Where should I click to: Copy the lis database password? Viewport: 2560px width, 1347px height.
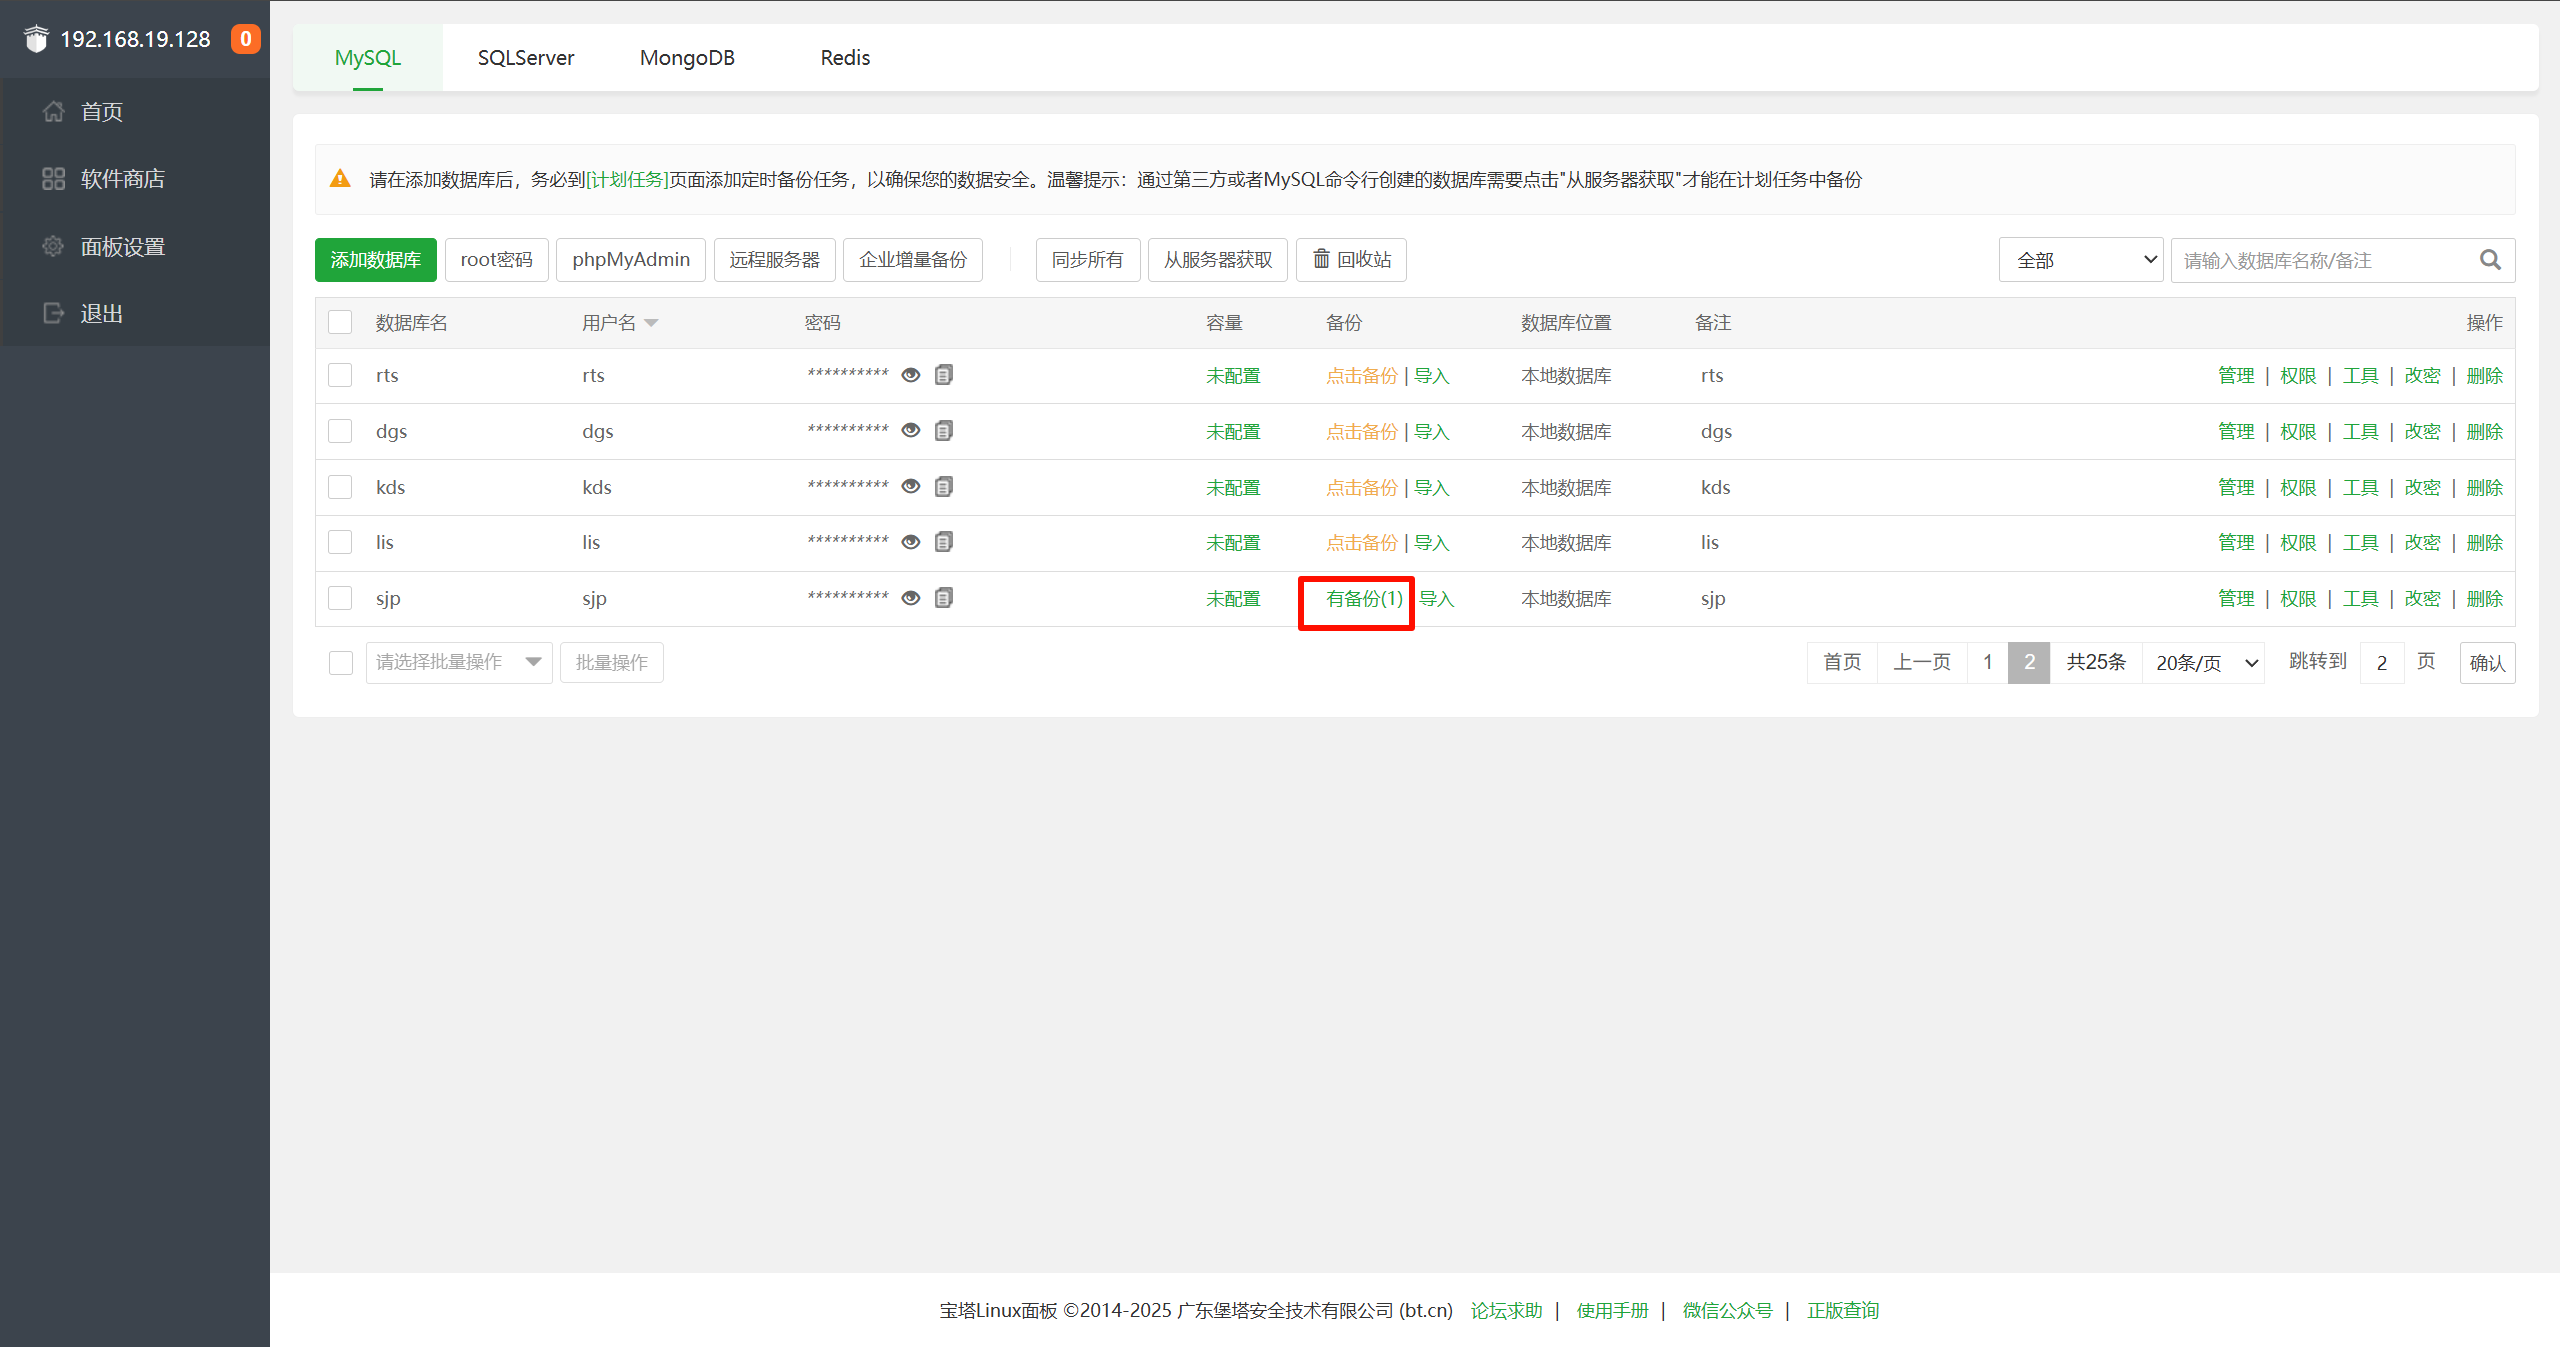(943, 542)
